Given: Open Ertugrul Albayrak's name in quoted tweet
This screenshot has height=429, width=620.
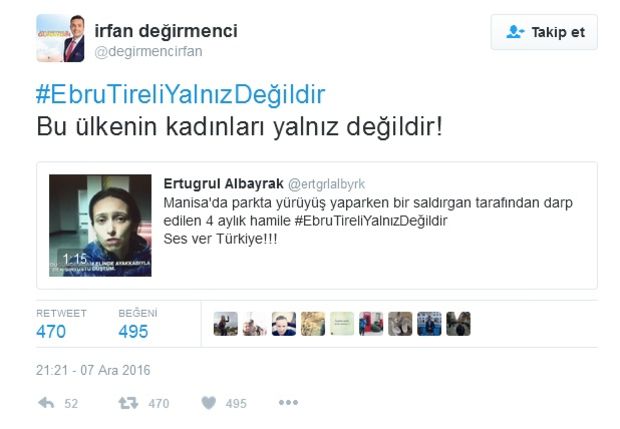Looking at the screenshot, I should [x=223, y=183].
